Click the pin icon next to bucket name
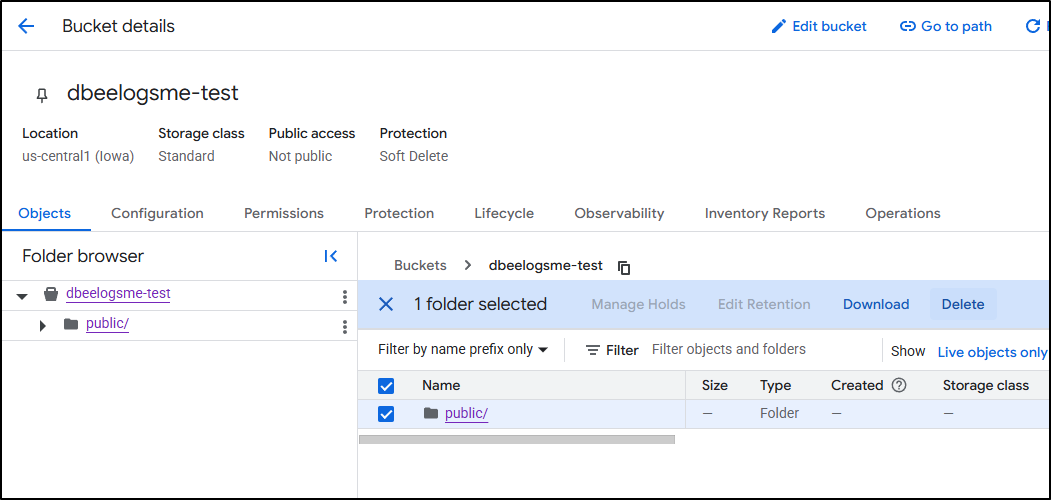Screen dimensions: 1051x500 click(x=41, y=95)
